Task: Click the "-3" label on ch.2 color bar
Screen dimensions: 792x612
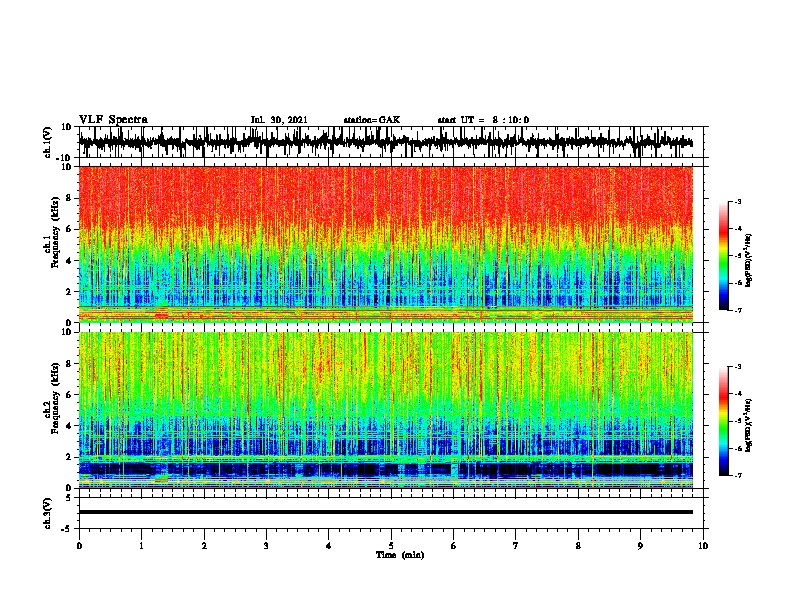Action: [x=737, y=367]
